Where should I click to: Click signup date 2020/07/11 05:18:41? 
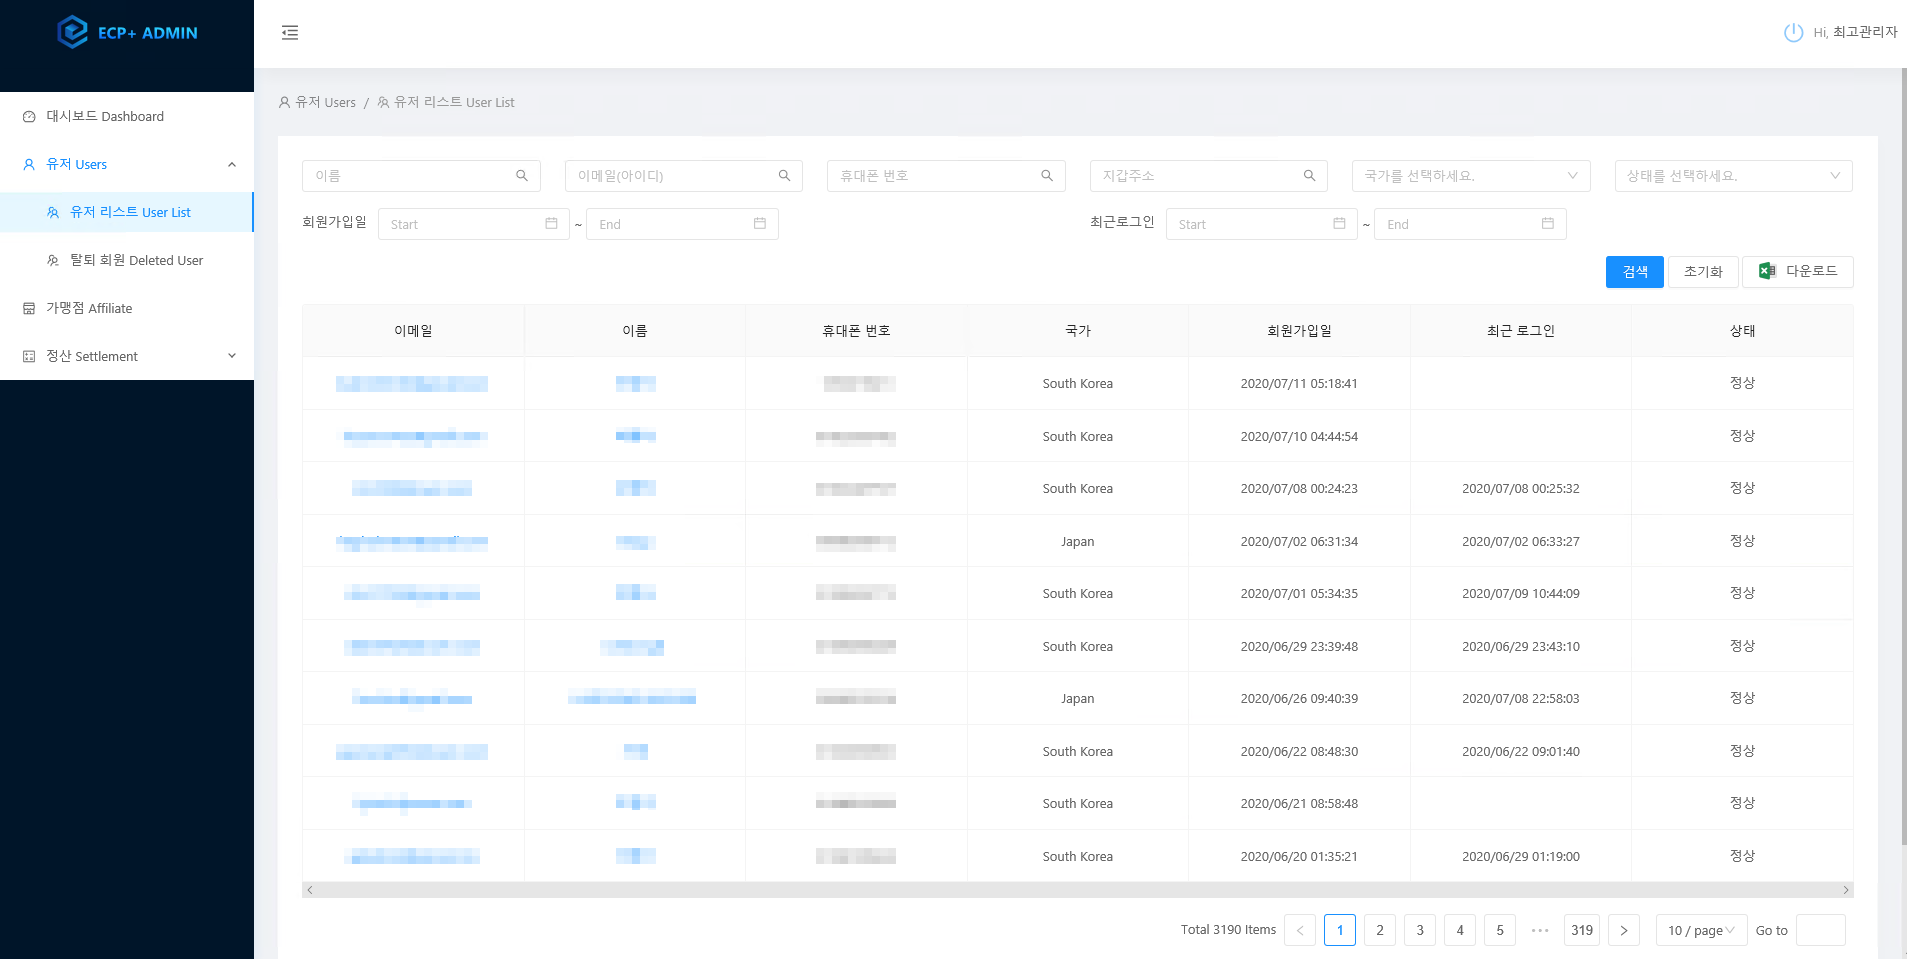(1299, 384)
